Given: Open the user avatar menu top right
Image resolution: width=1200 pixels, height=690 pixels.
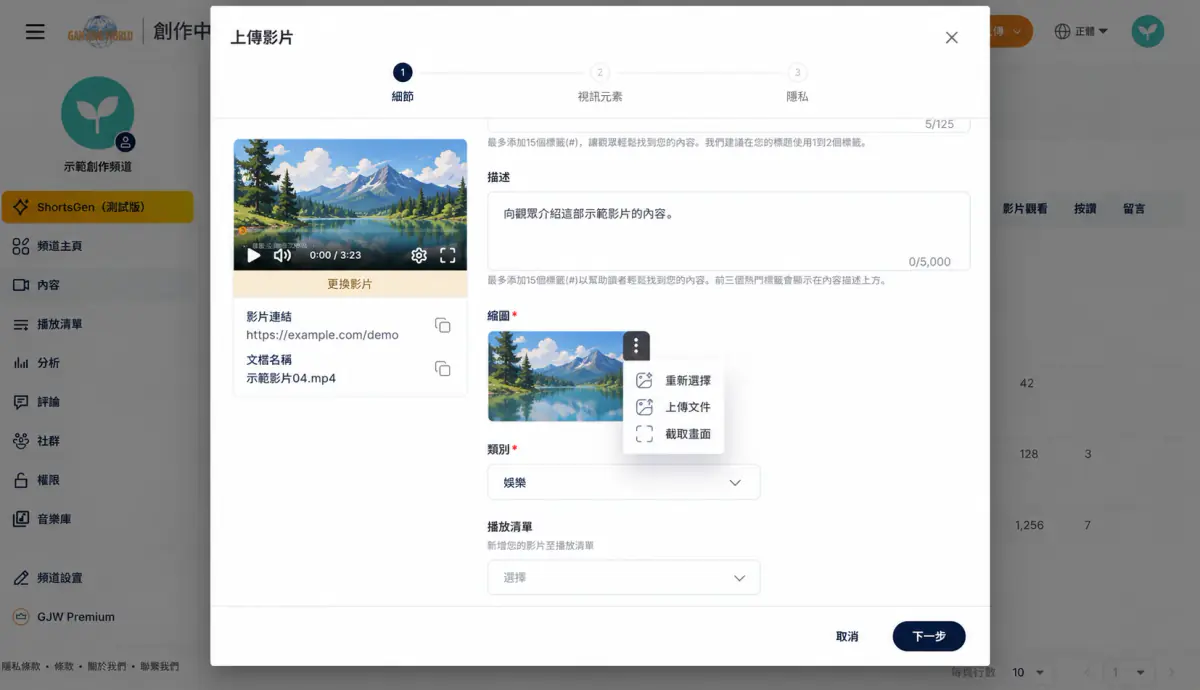Looking at the screenshot, I should (x=1148, y=32).
